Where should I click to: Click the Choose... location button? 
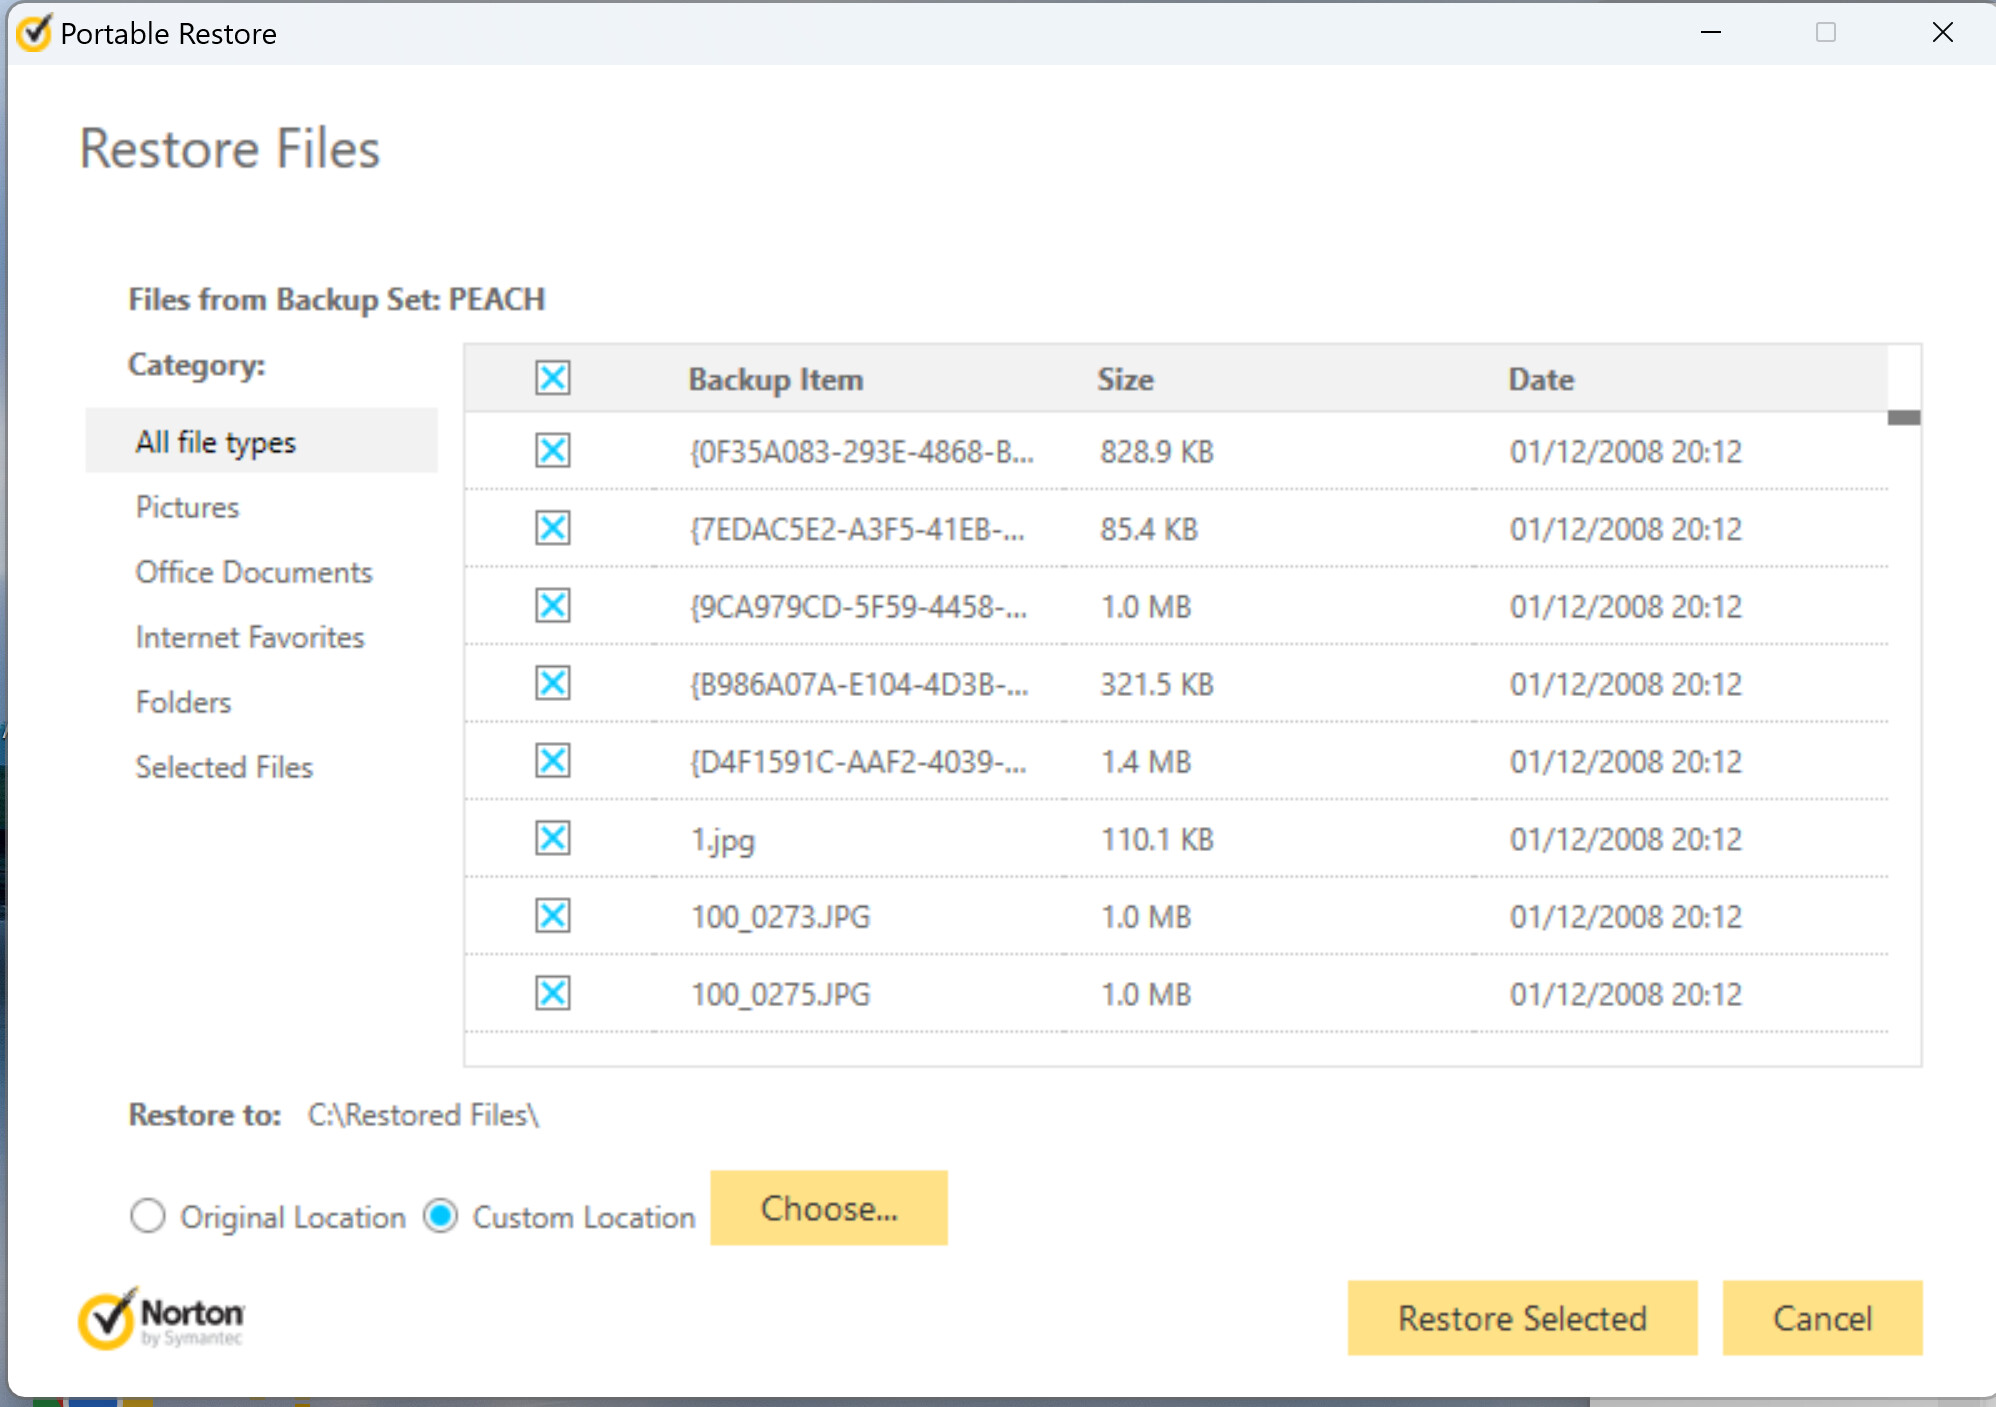pos(828,1208)
